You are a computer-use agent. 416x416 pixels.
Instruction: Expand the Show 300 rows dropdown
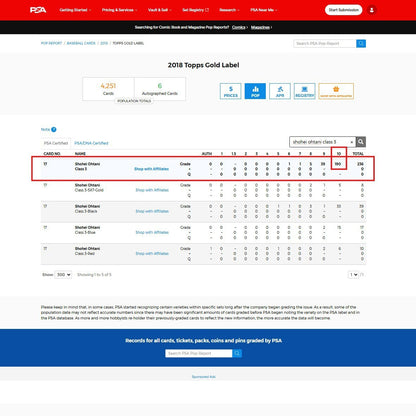(63, 275)
